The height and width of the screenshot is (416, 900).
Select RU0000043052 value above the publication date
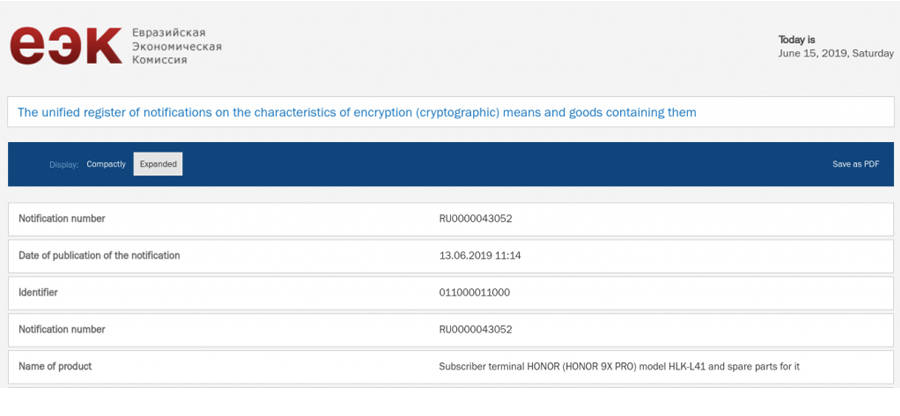point(476,218)
